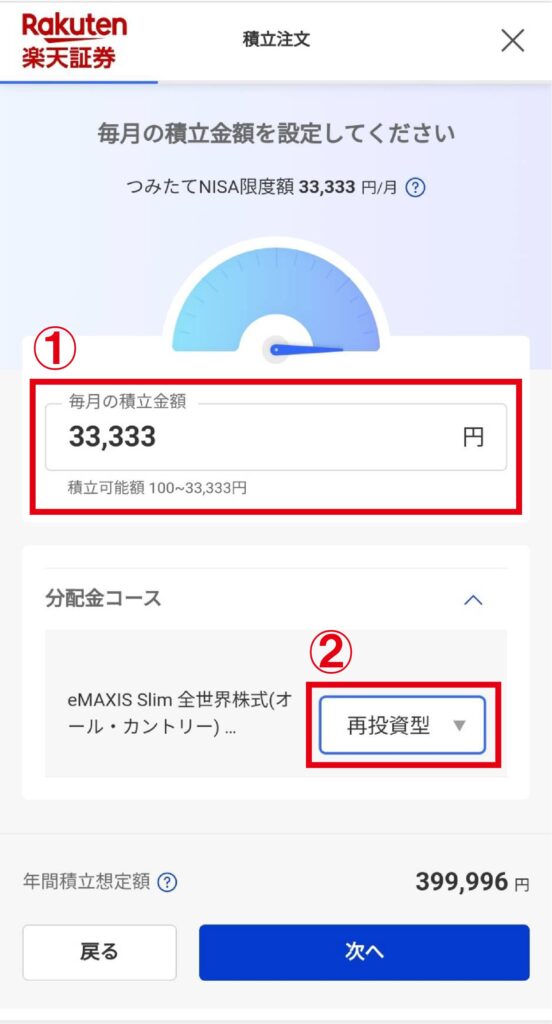552x1024 pixels.
Task: Click the gauge needle center knob
Action: pos(275,349)
